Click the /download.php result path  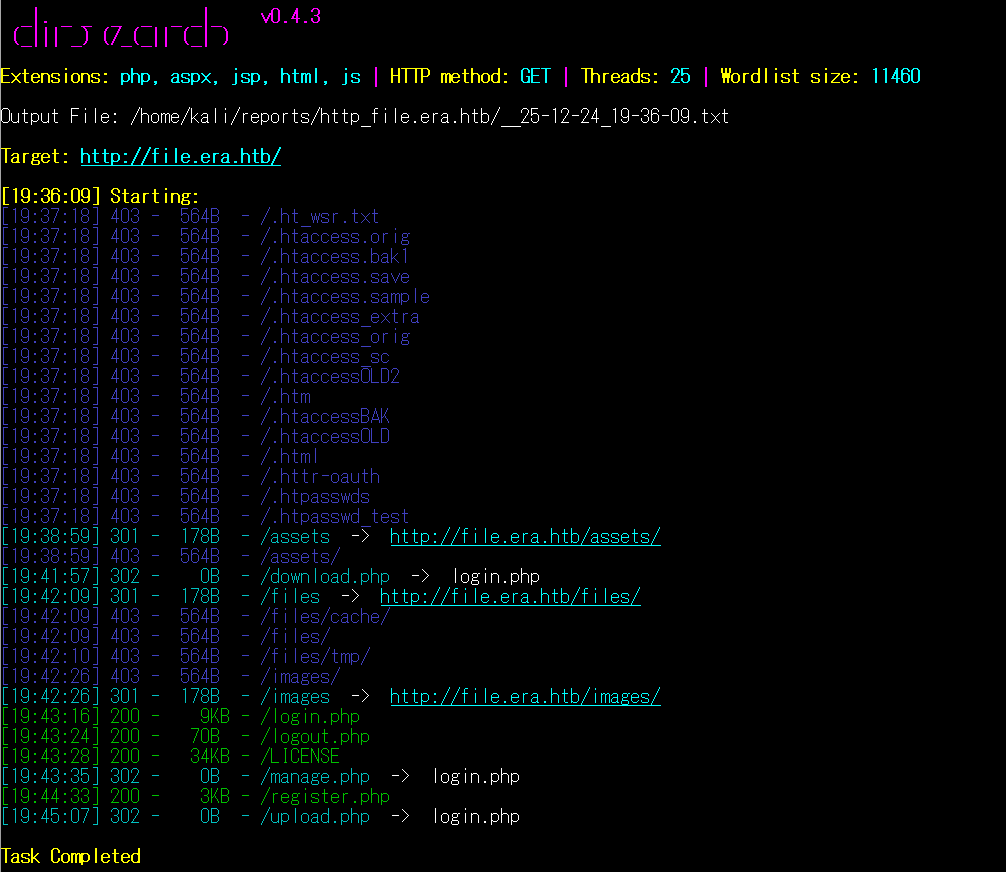pyautogui.click(x=325, y=577)
